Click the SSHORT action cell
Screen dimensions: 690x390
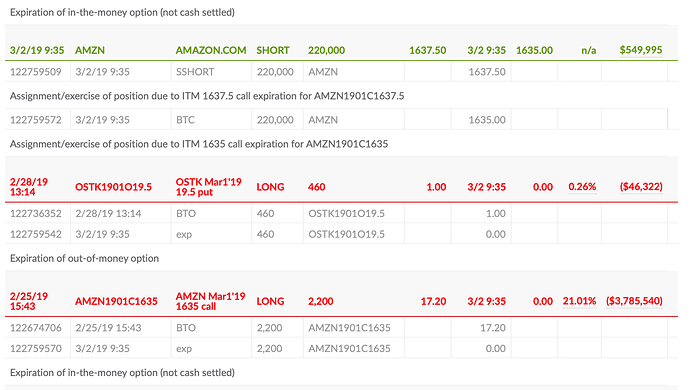pyautogui.click(x=195, y=72)
